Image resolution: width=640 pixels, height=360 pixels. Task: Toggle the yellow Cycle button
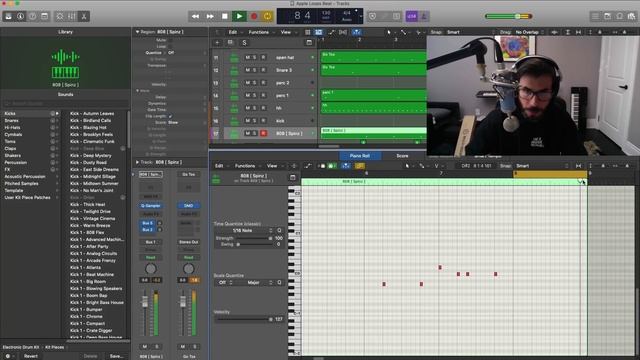point(267,16)
